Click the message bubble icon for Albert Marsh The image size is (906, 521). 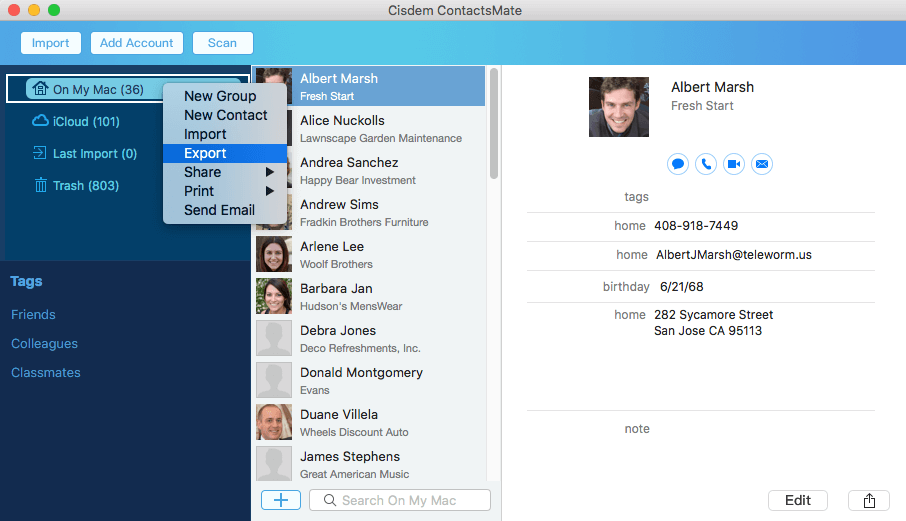(x=678, y=164)
